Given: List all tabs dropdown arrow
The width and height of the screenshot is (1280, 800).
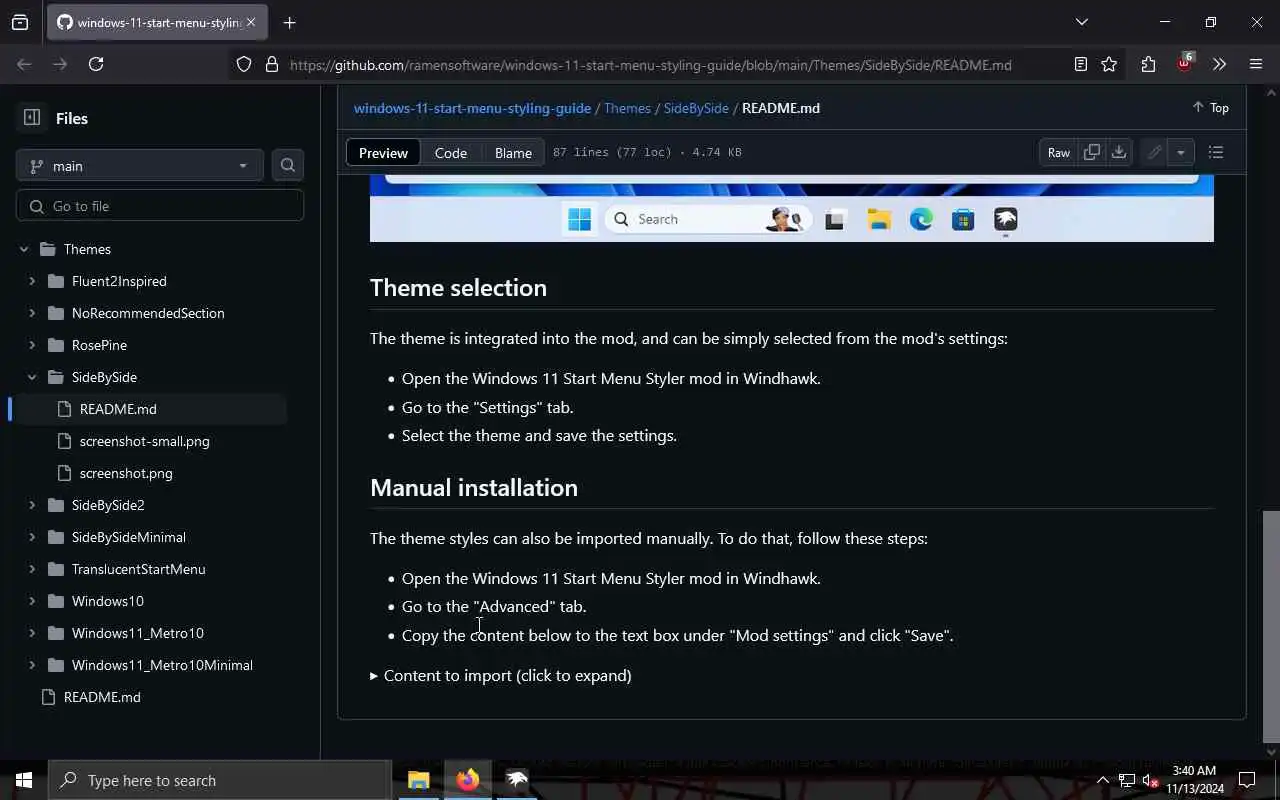Looking at the screenshot, I should click(x=1081, y=22).
